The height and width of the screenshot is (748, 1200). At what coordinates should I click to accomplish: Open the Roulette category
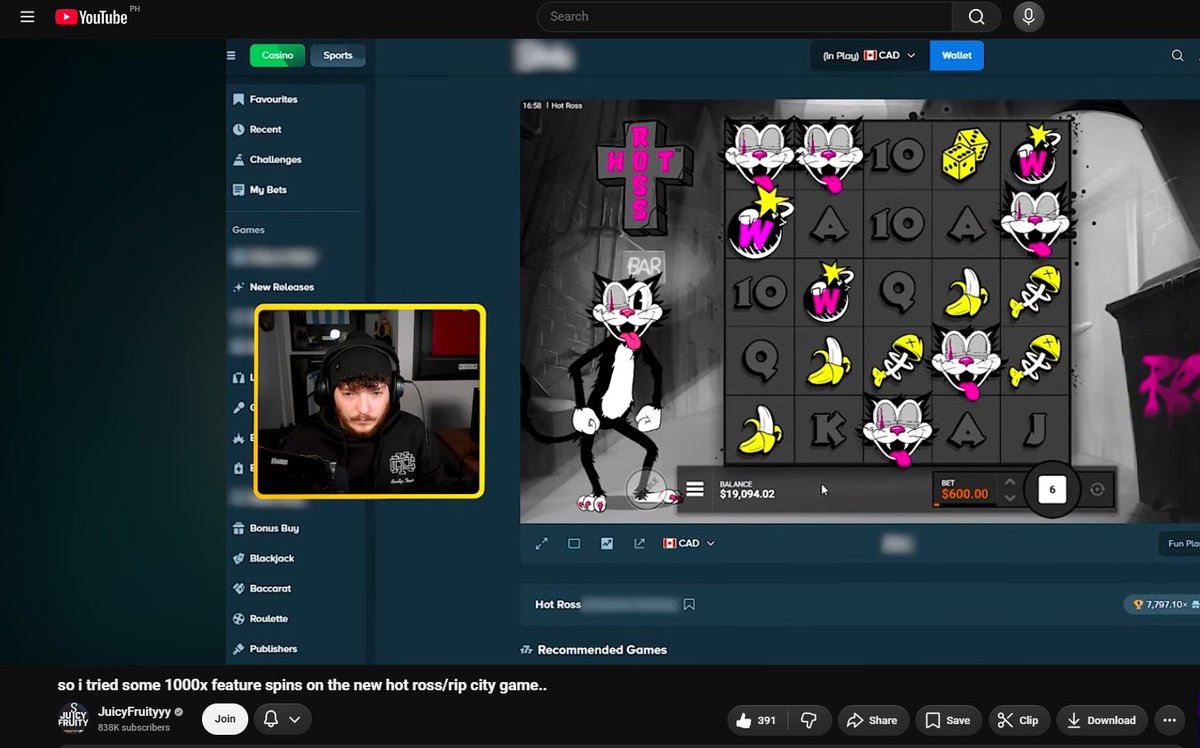260,618
